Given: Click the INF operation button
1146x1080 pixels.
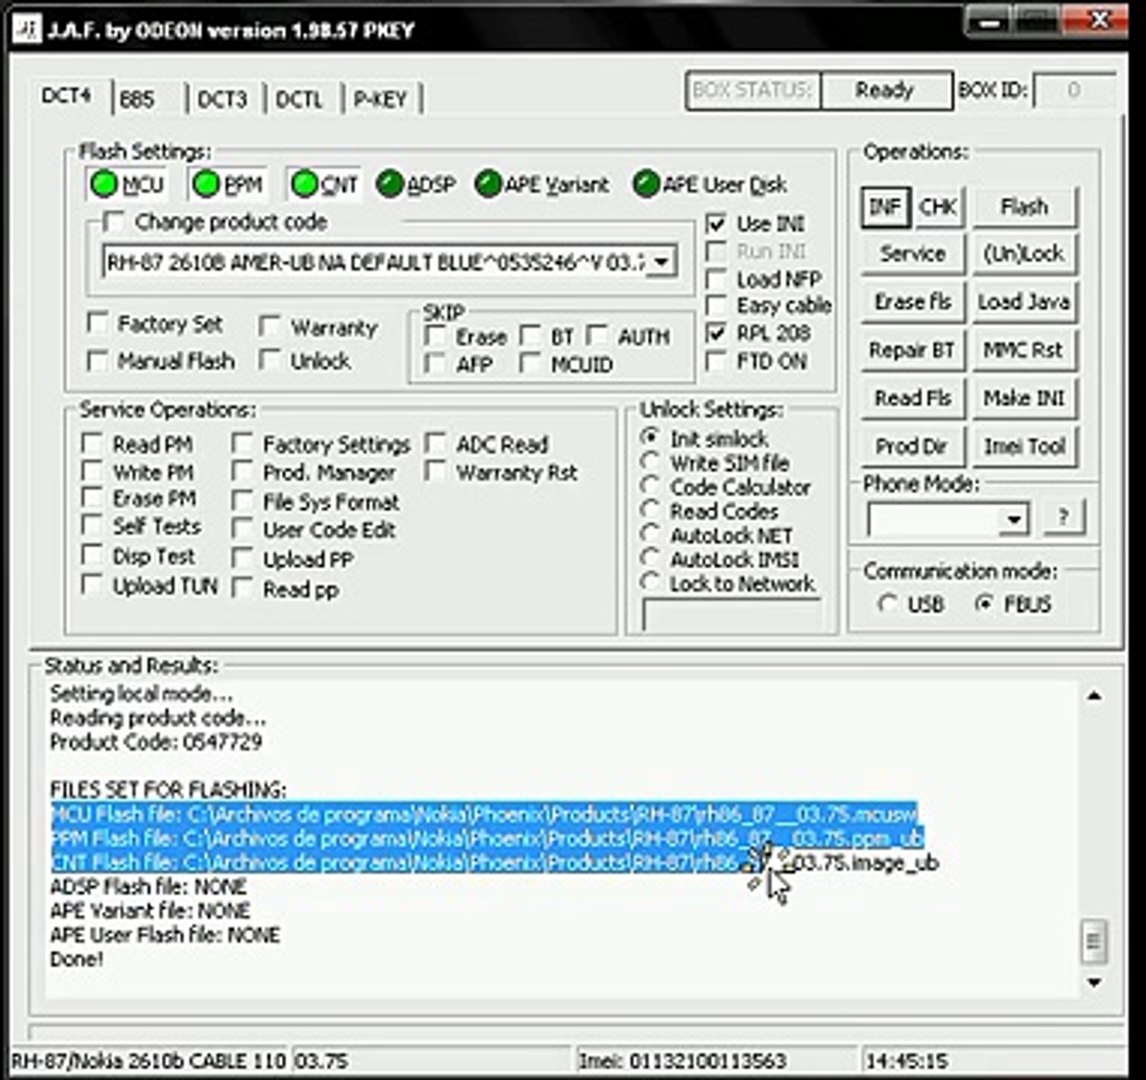Looking at the screenshot, I should (x=885, y=208).
